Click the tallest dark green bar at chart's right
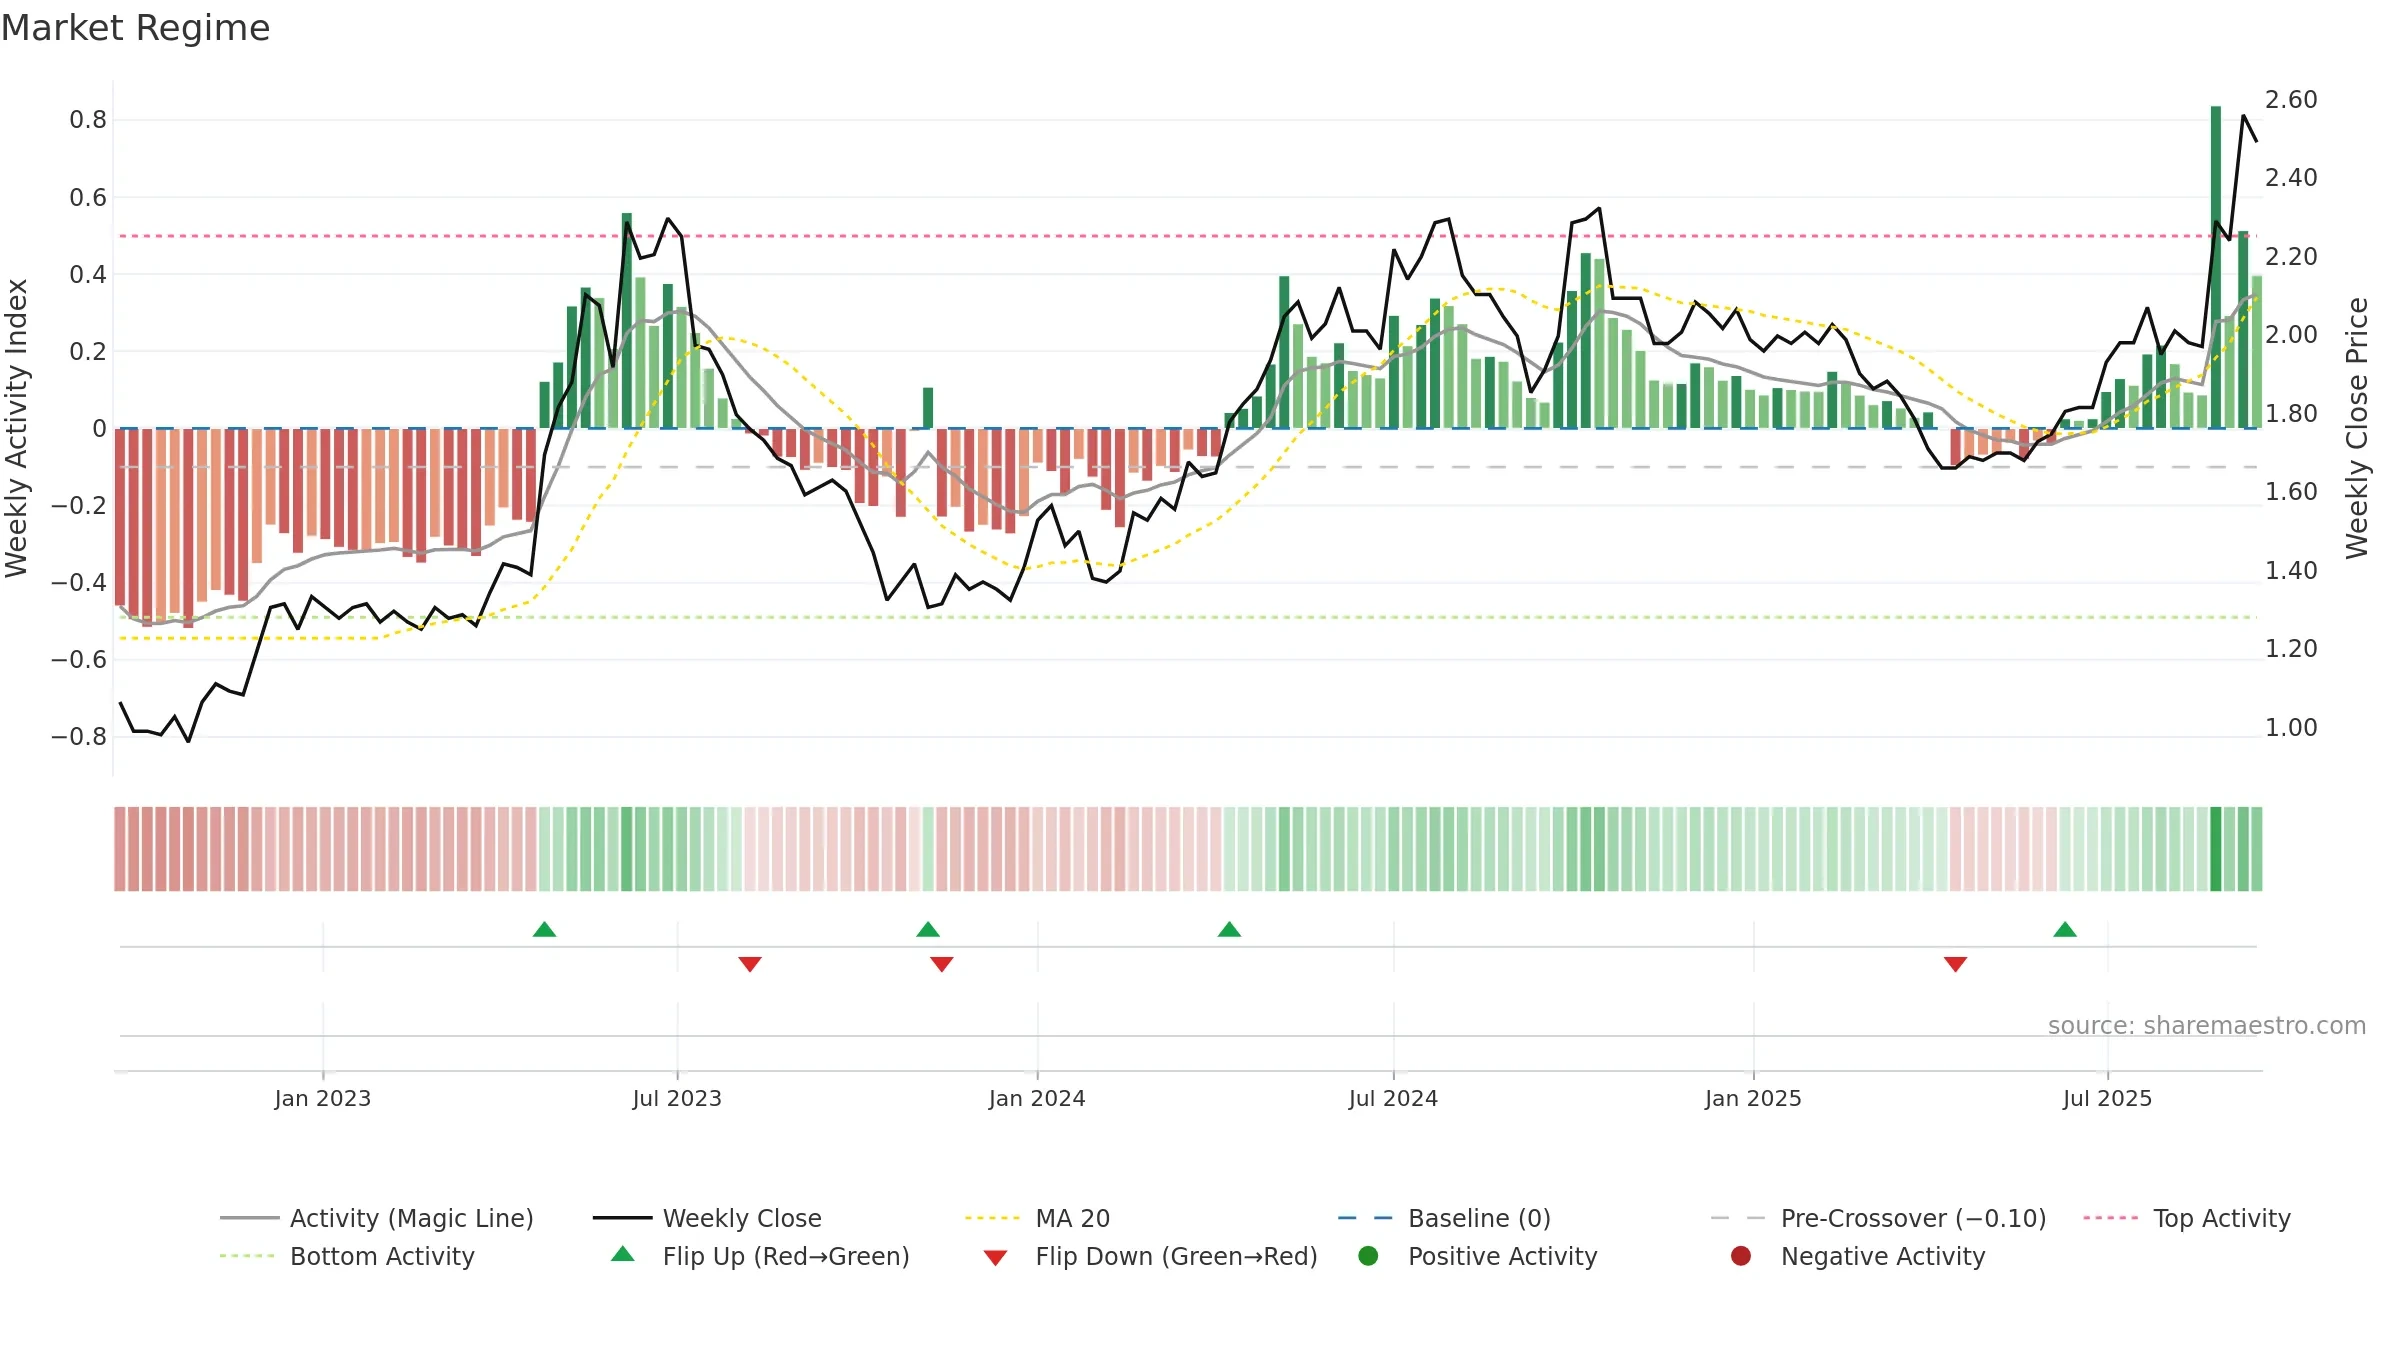 click(2216, 267)
